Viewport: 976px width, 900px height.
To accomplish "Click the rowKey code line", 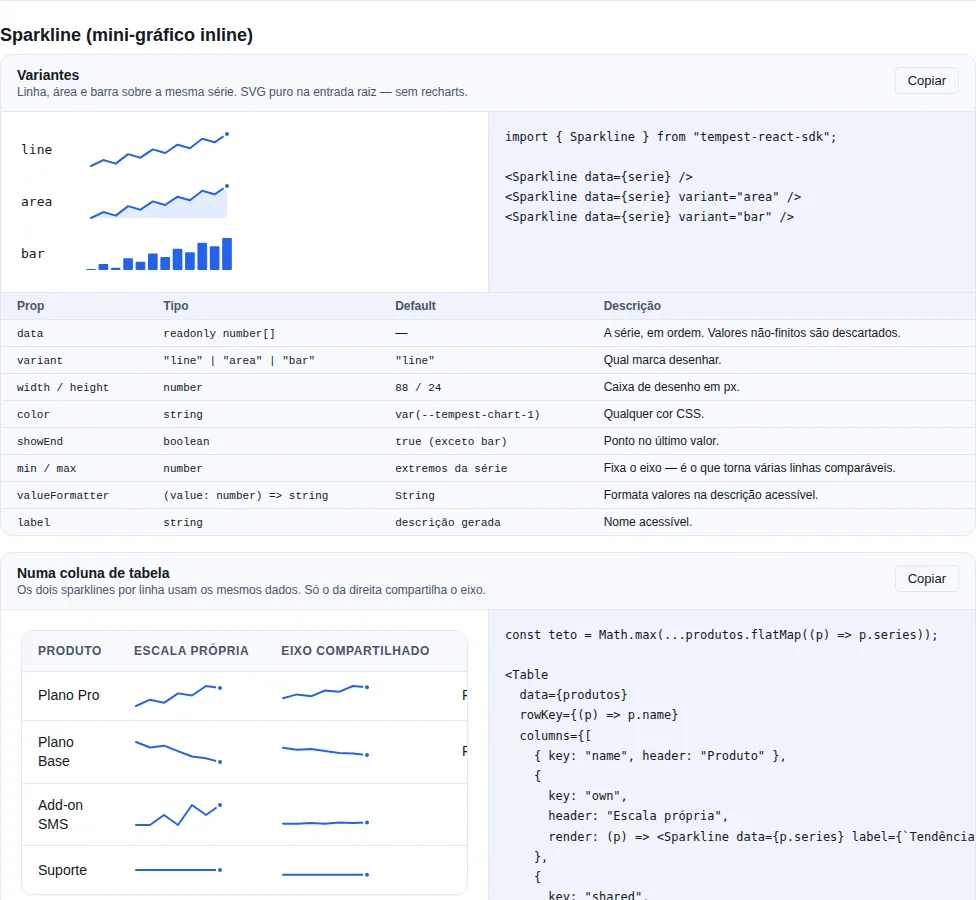I will pos(599,715).
